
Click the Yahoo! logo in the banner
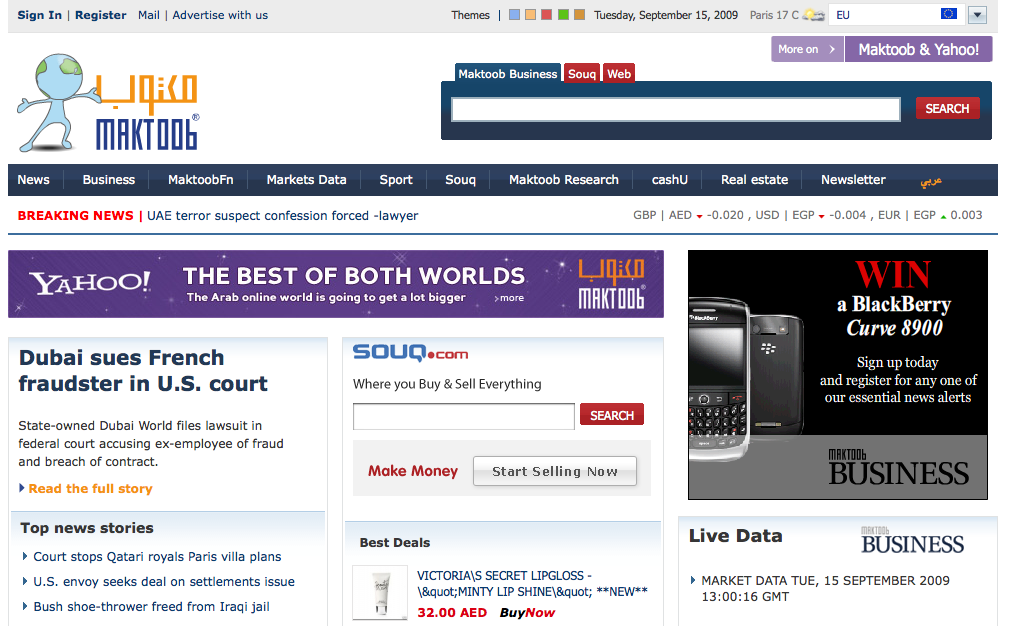90,283
